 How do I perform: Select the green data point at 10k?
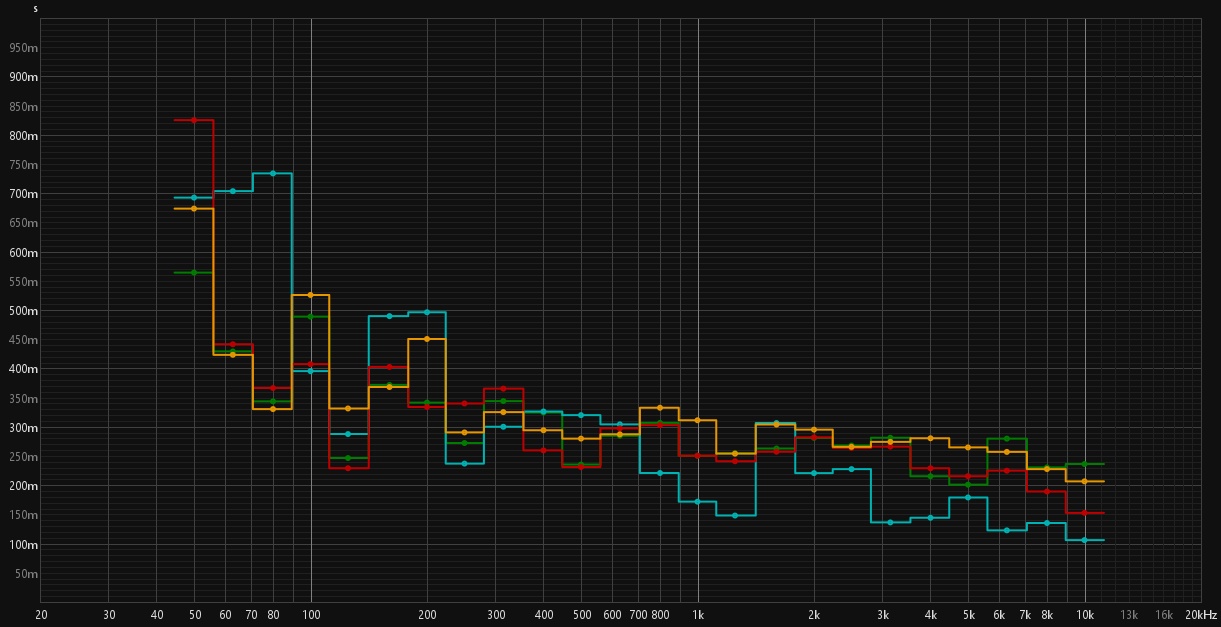pos(1085,464)
